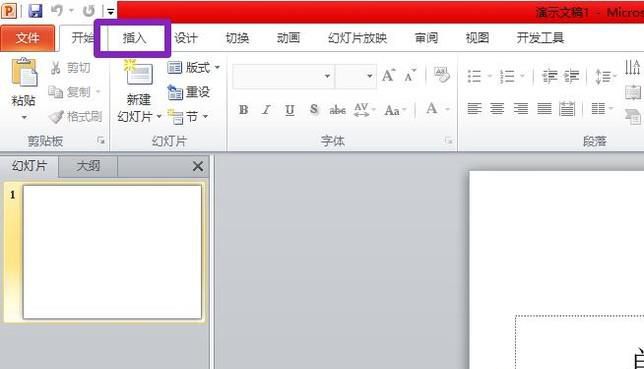Switch to the 幻灯片 (Slides) pane tab
Image resolution: width=644 pixels, height=369 pixels.
[x=30, y=166]
